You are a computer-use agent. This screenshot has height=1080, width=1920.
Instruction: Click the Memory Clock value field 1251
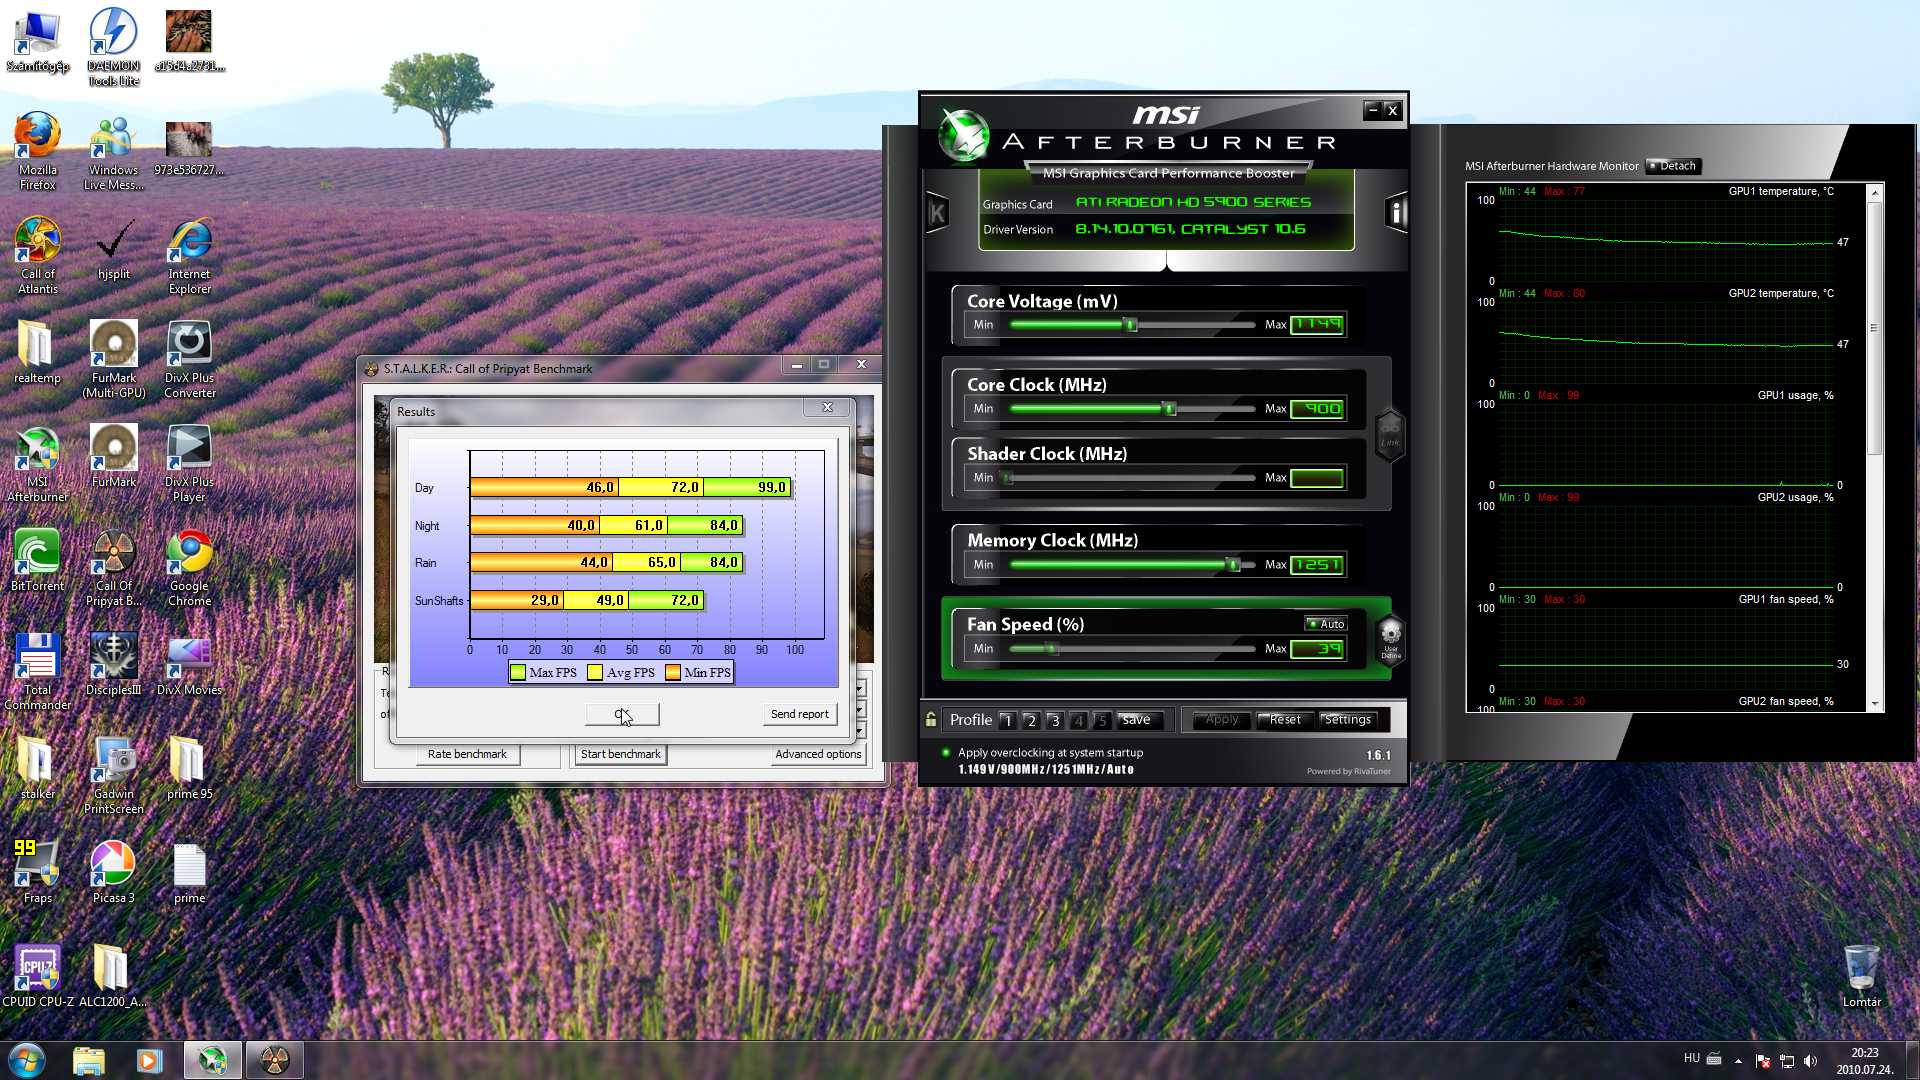(1317, 564)
